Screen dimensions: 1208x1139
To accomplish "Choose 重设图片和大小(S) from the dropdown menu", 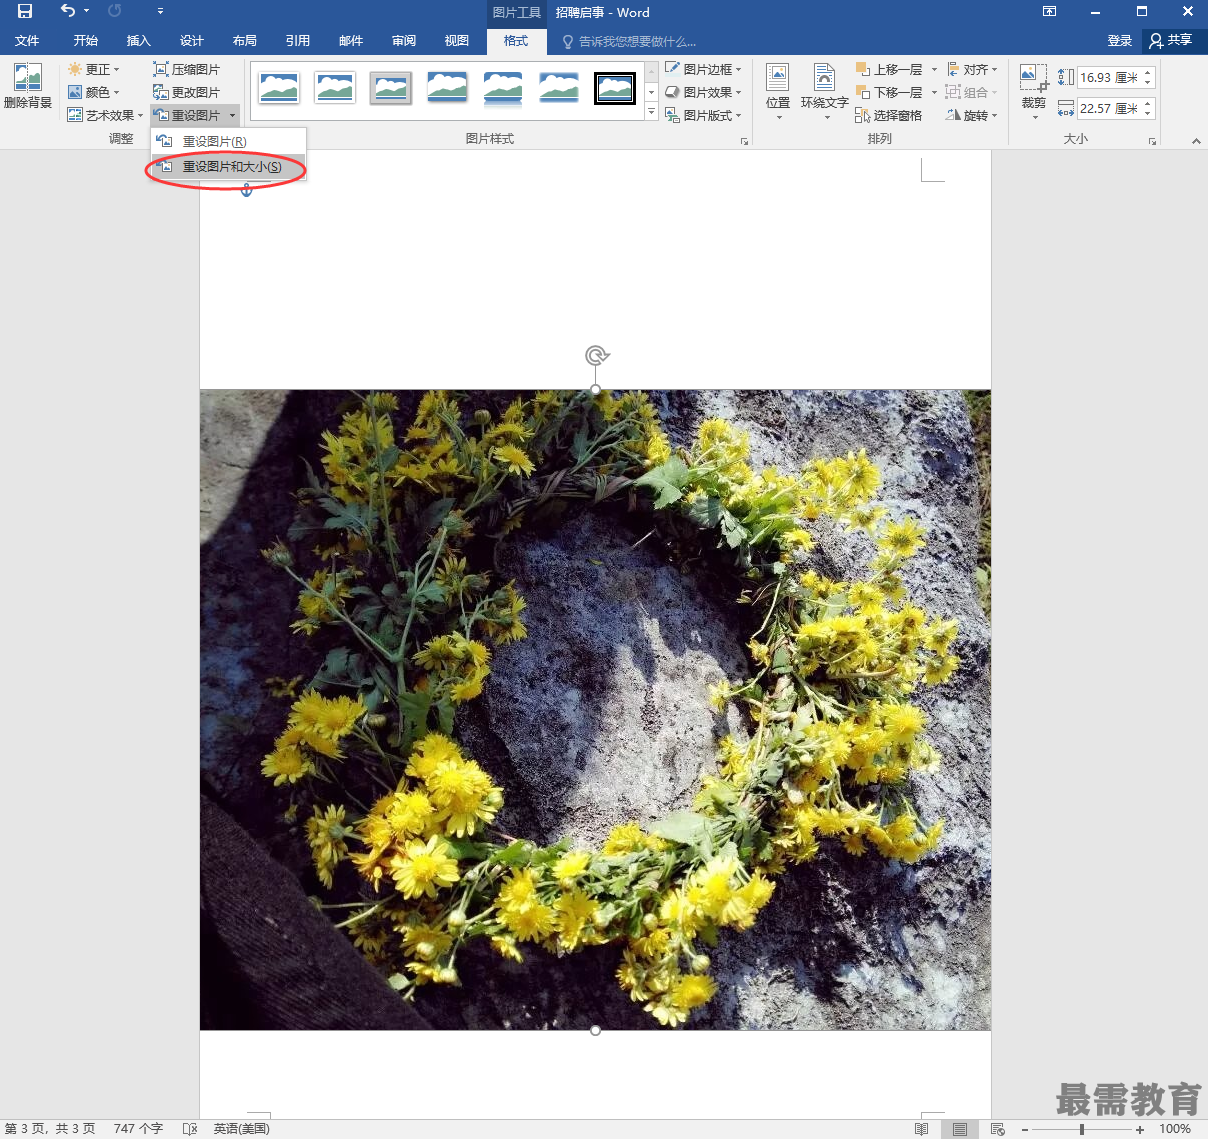I will point(228,167).
